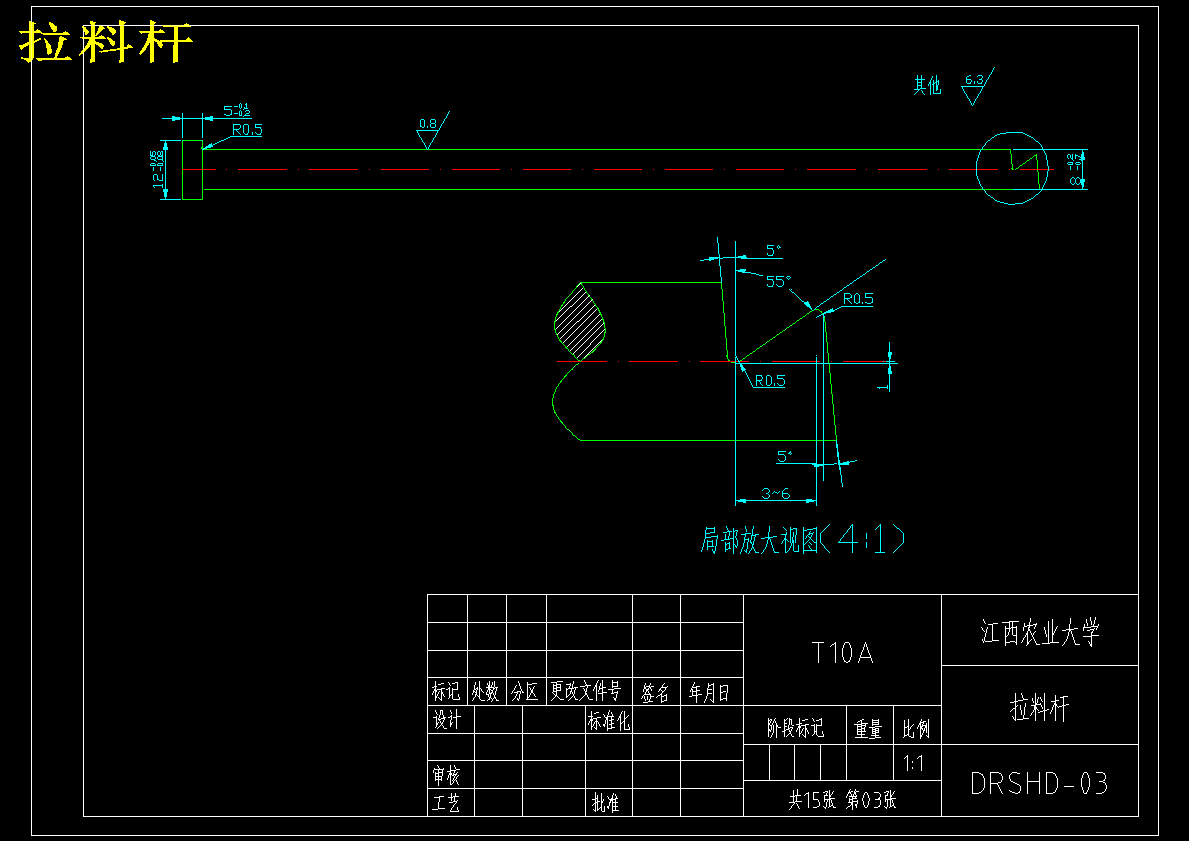Viewport: 1189px width, 841px height.
Task: Click the '年月日' header cell
Action: tap(709, 692)
